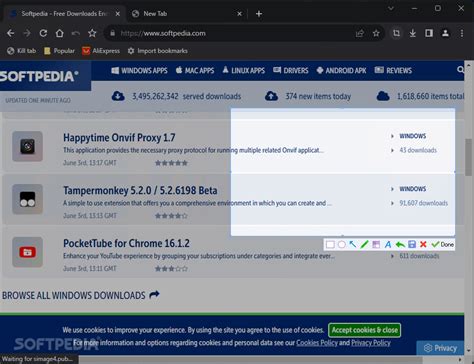Close the Softpedia tab
Image resolution: width=474 pixels, height=364 pixels.
[118, 14]
